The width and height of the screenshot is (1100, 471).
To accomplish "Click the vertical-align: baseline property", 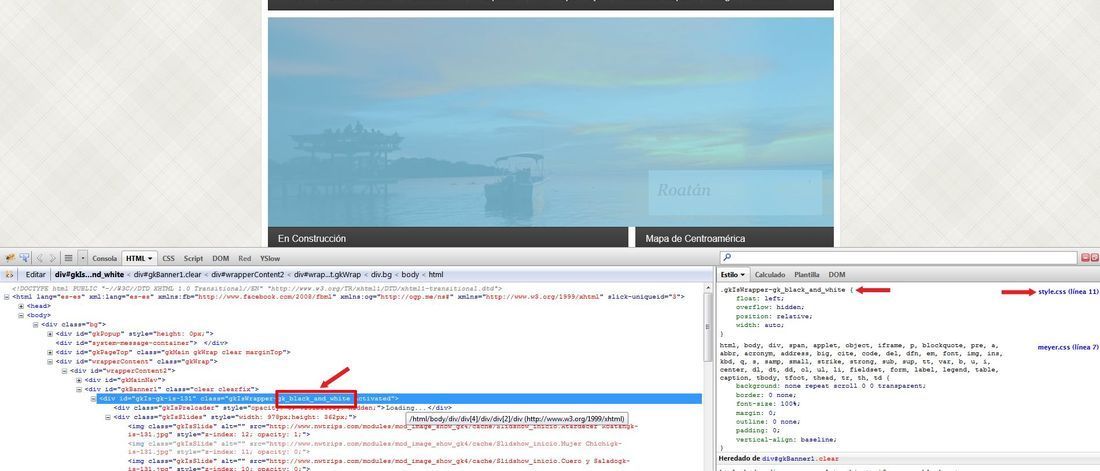I will click(786, 439).
